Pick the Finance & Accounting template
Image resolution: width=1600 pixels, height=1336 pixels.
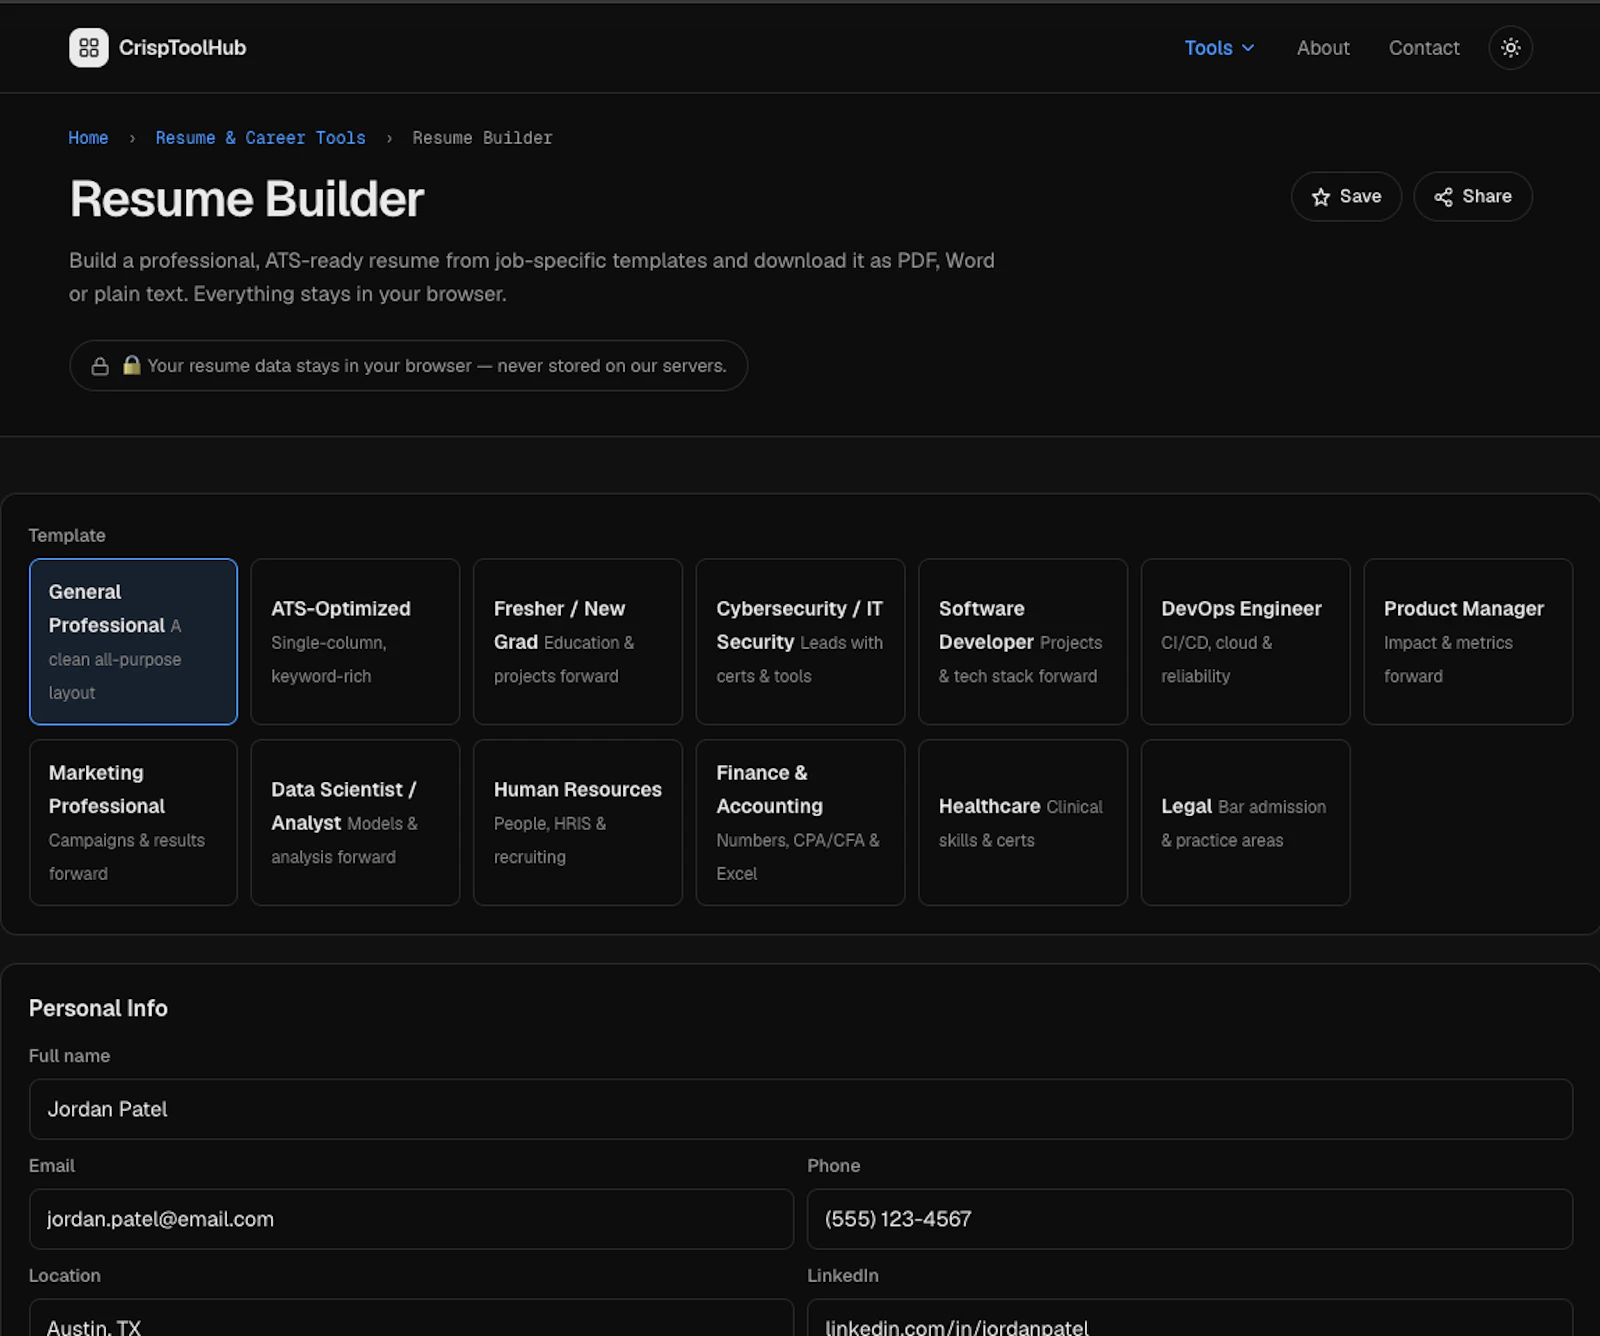pos(800,822)
